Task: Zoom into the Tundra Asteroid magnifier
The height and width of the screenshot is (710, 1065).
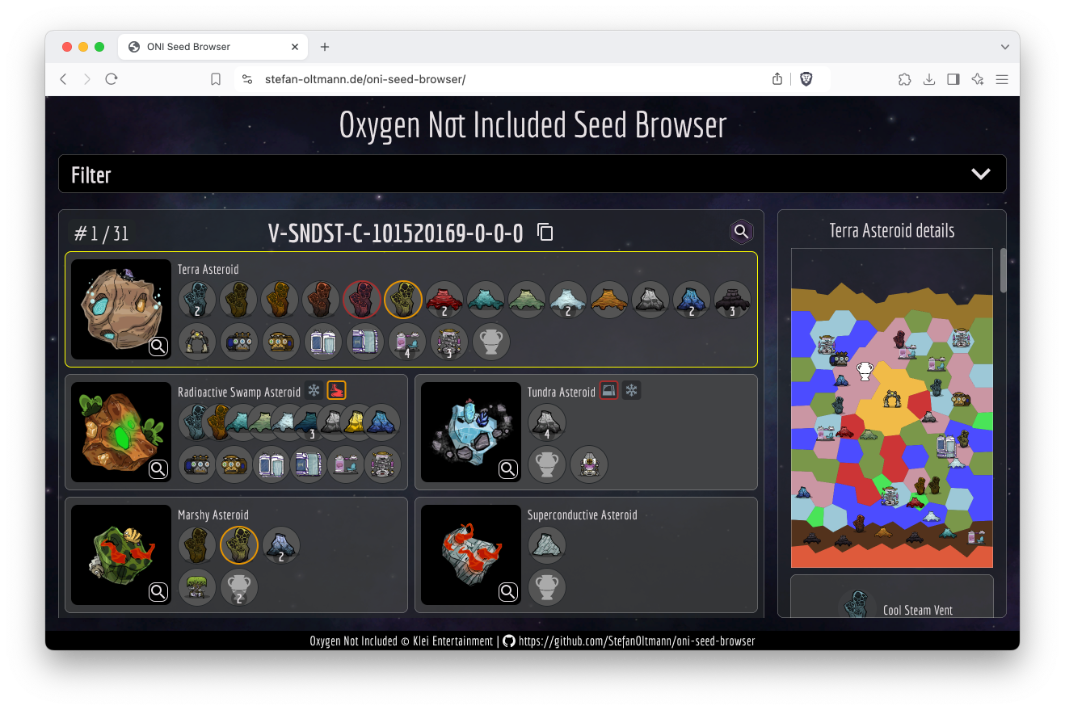Action: coord(508,469)
